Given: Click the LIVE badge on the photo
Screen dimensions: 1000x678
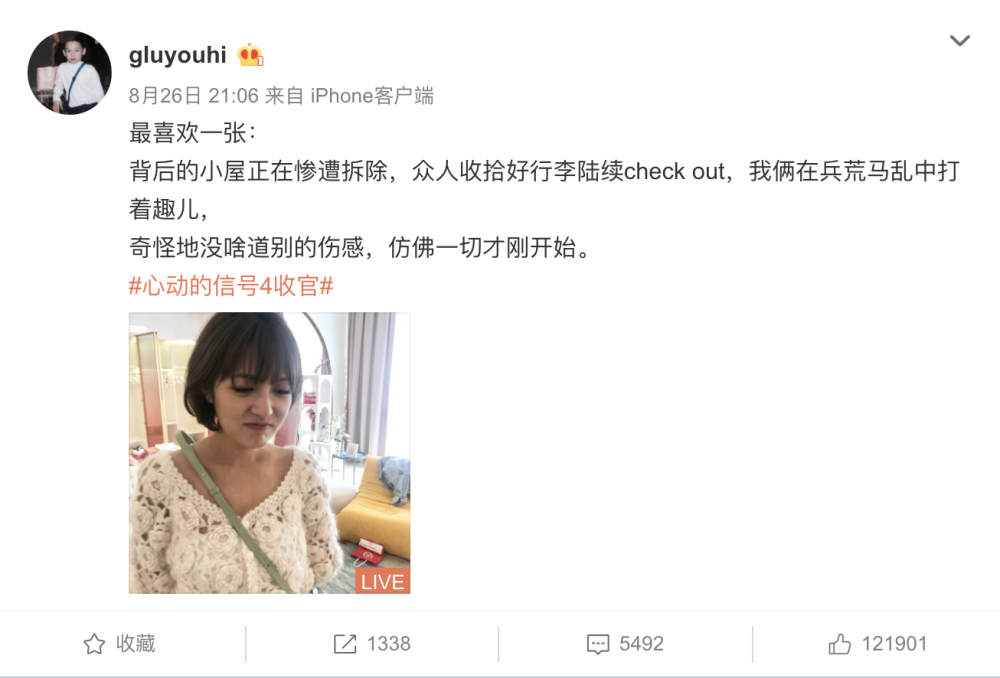Looking at the screenshot, I should click(x=382, y=581).
